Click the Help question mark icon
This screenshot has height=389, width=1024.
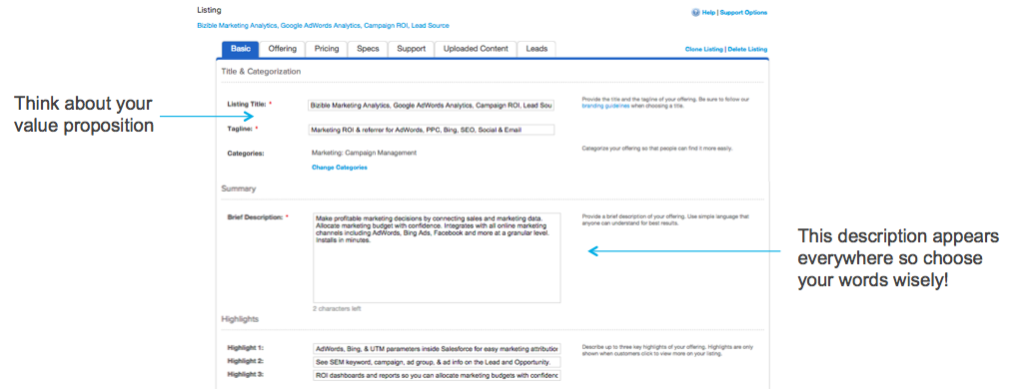(x=696, y=12)
